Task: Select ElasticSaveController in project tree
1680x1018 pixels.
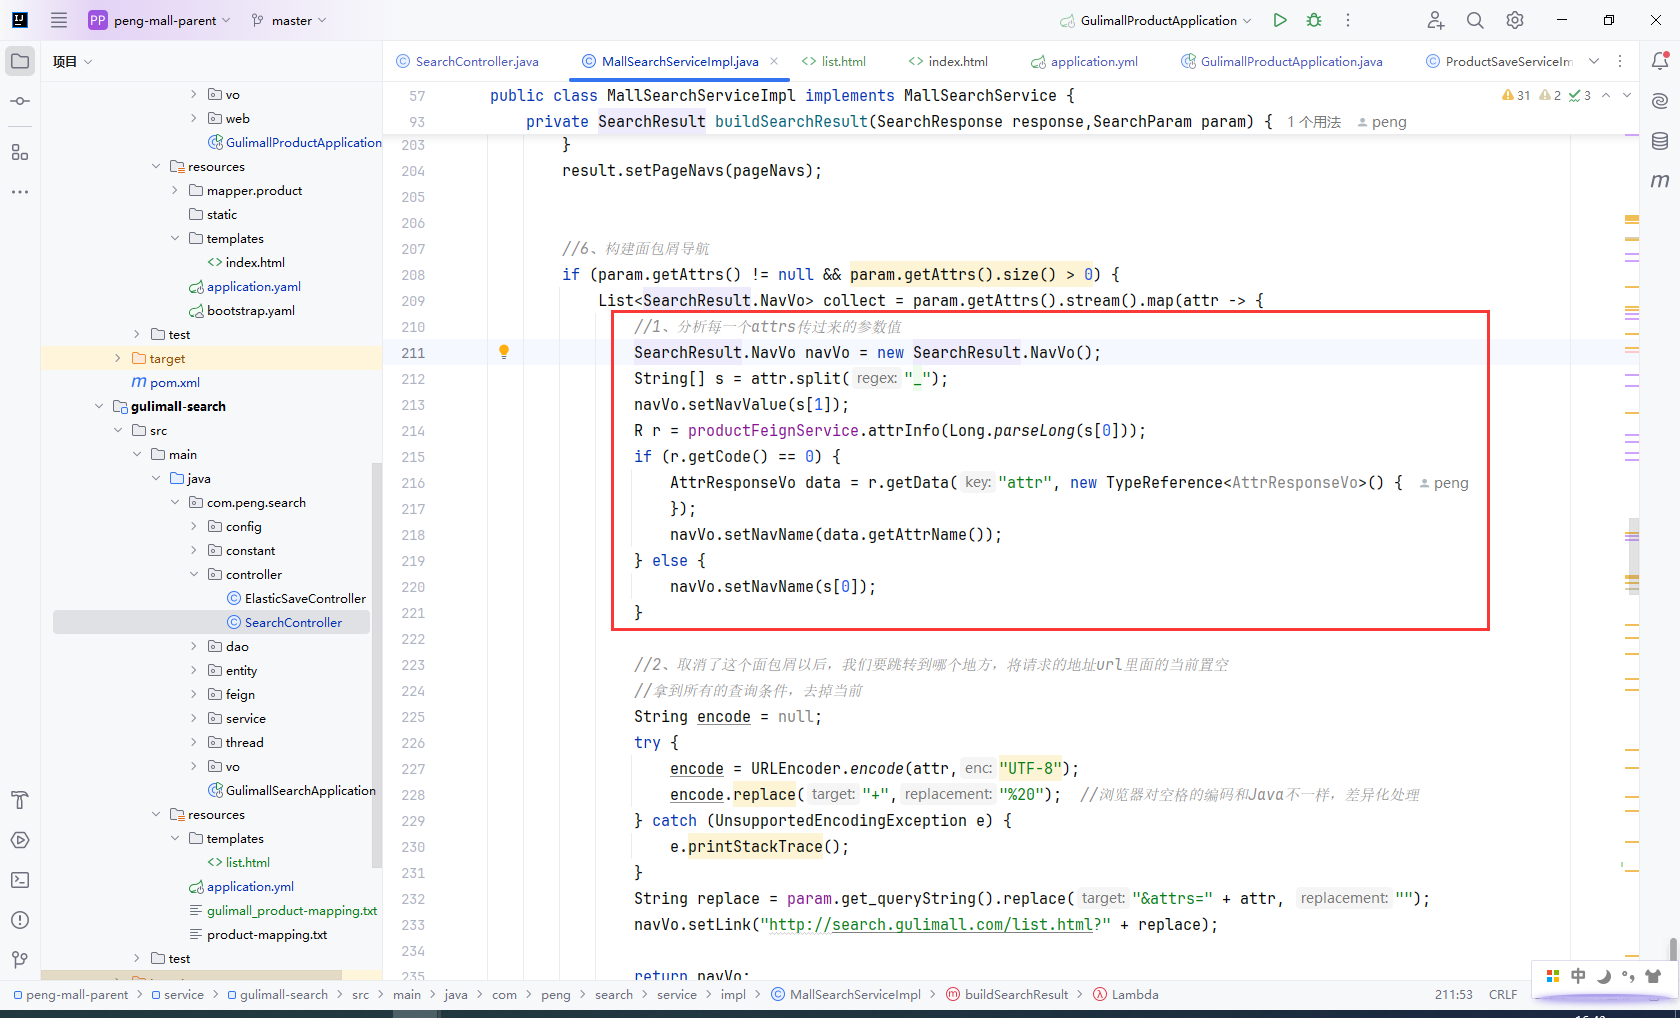Action: 296,598
